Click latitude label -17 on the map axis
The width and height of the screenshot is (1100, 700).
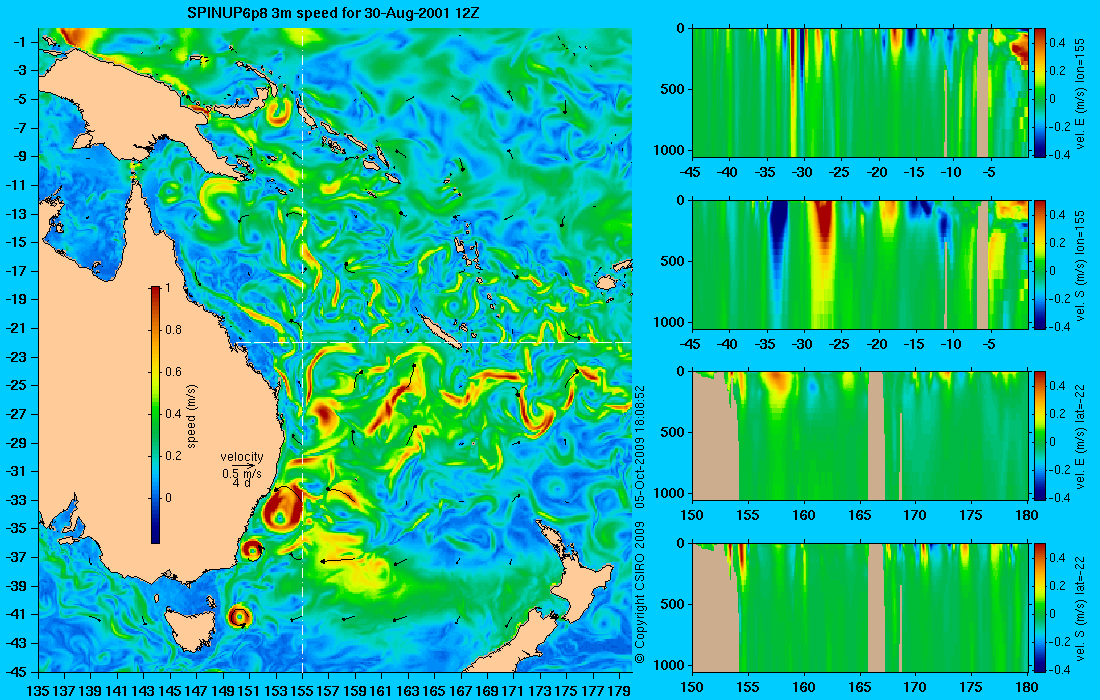16,271
